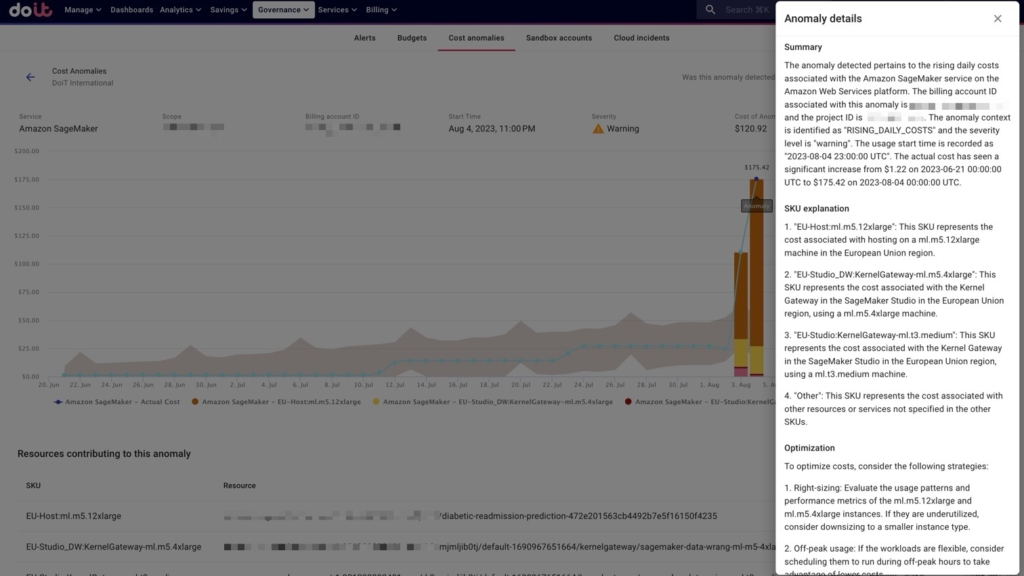Click the search input field

pos(745,10)
